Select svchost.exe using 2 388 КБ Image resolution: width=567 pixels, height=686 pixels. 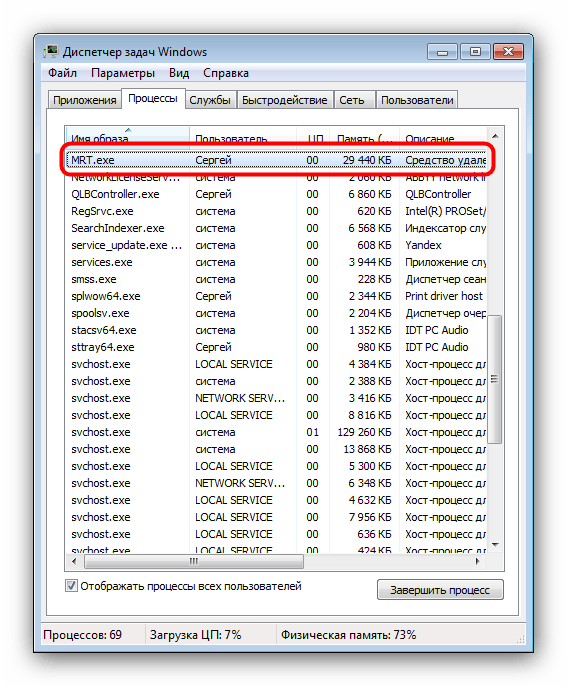point(276,382)
